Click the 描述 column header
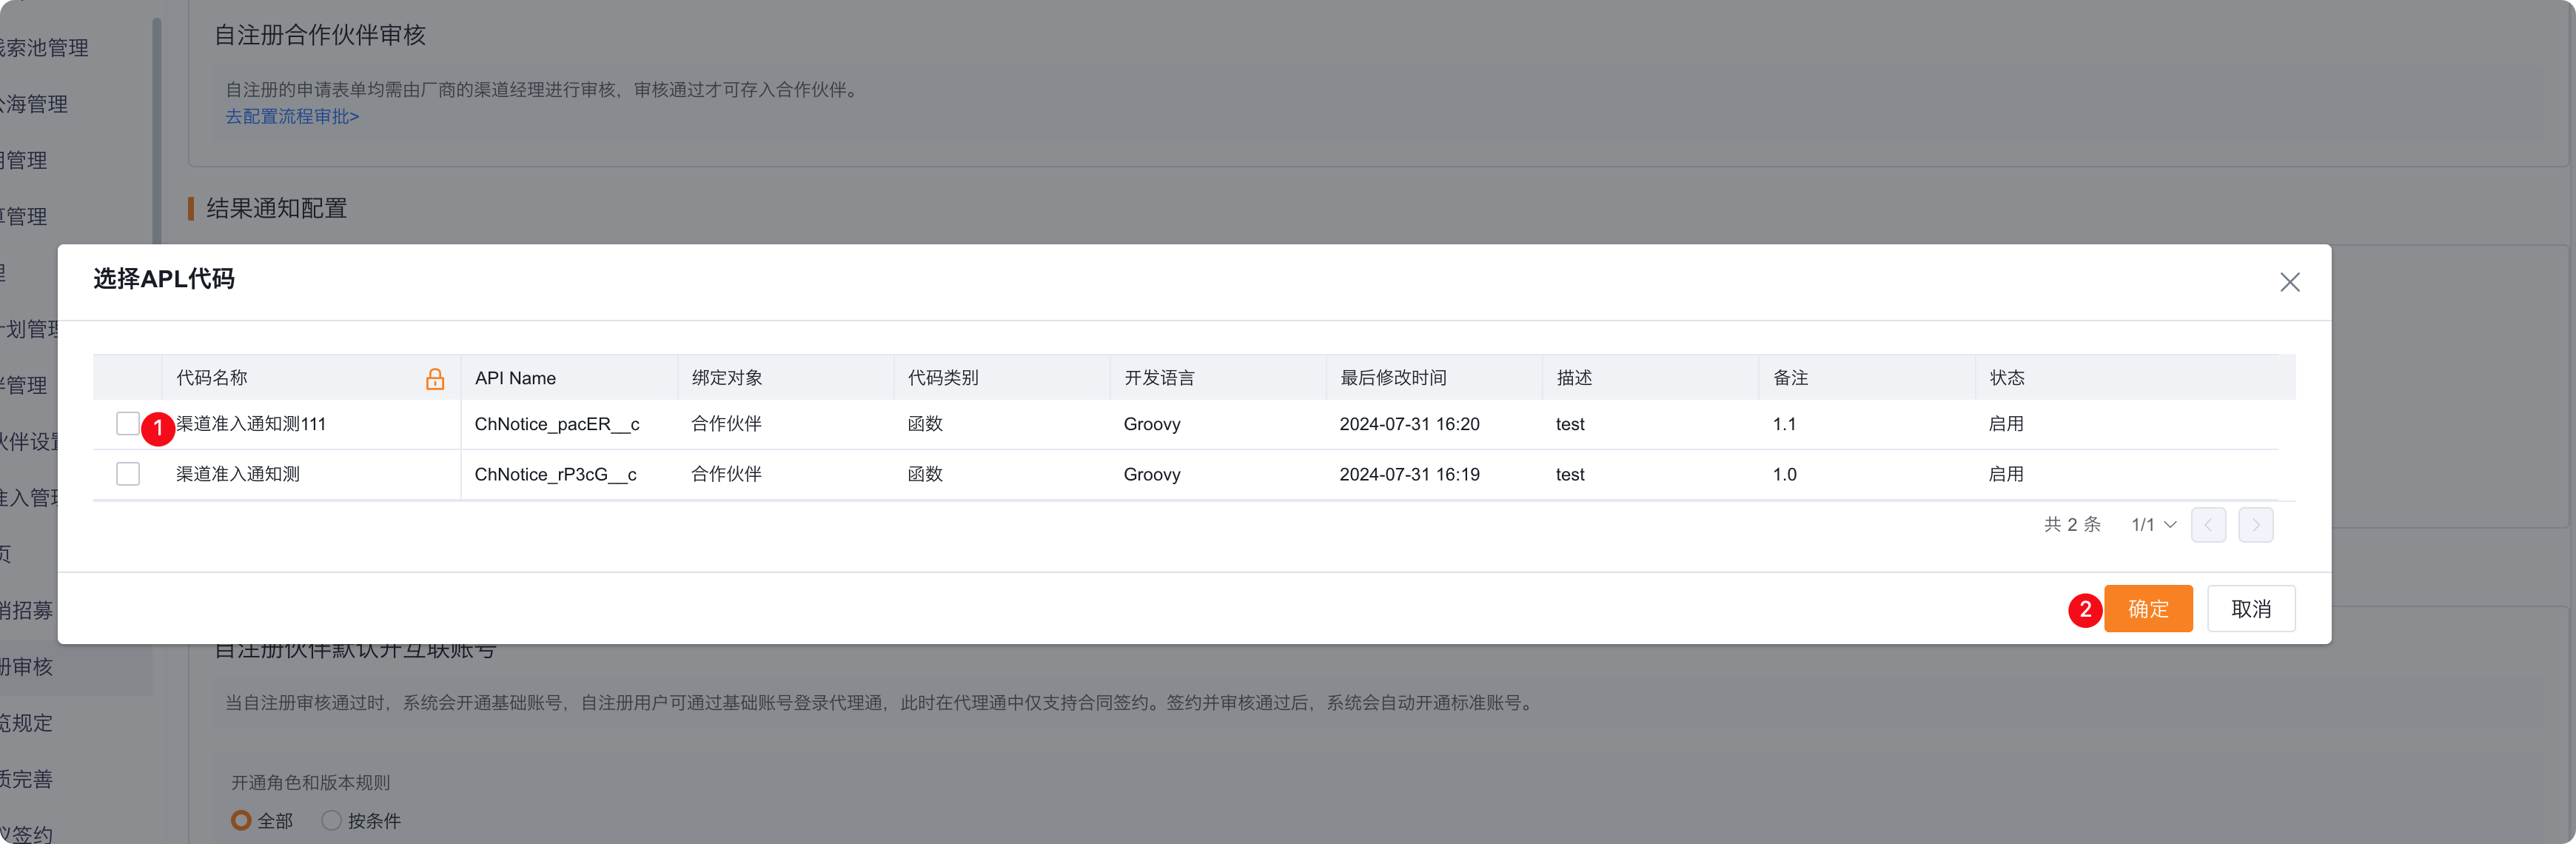Screen dimensions: 2576x844 [x=1574, y=378]
